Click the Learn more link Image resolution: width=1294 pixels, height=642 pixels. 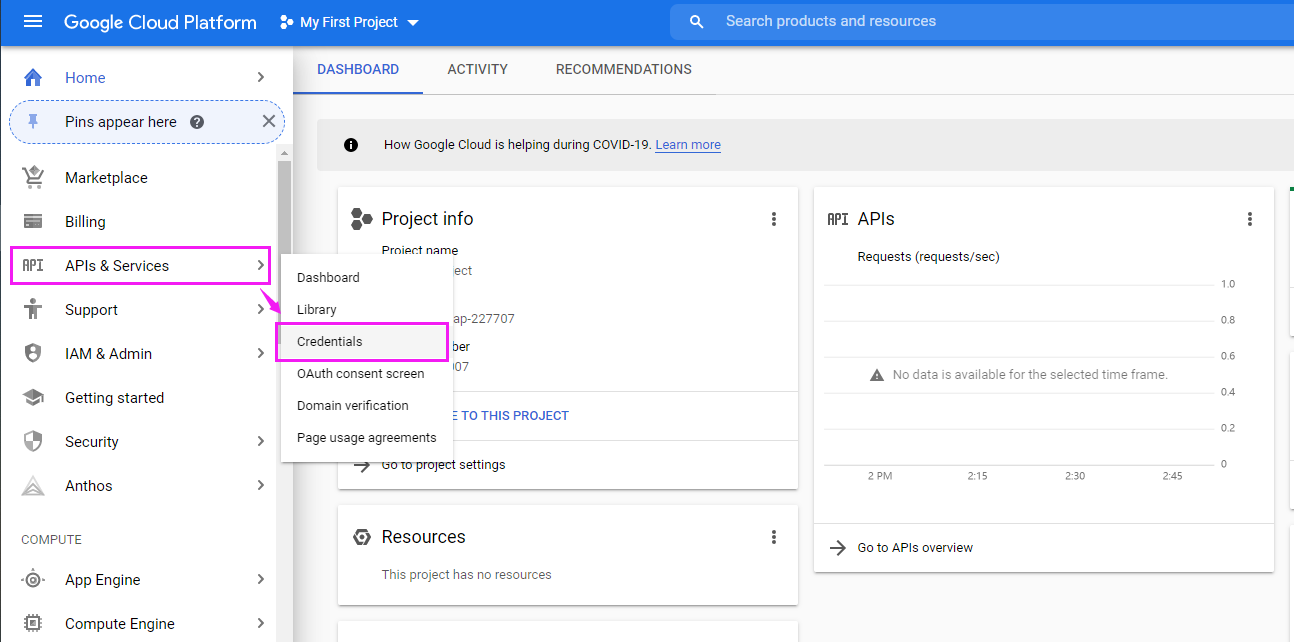pyautogui.click(x=688, y=145)
